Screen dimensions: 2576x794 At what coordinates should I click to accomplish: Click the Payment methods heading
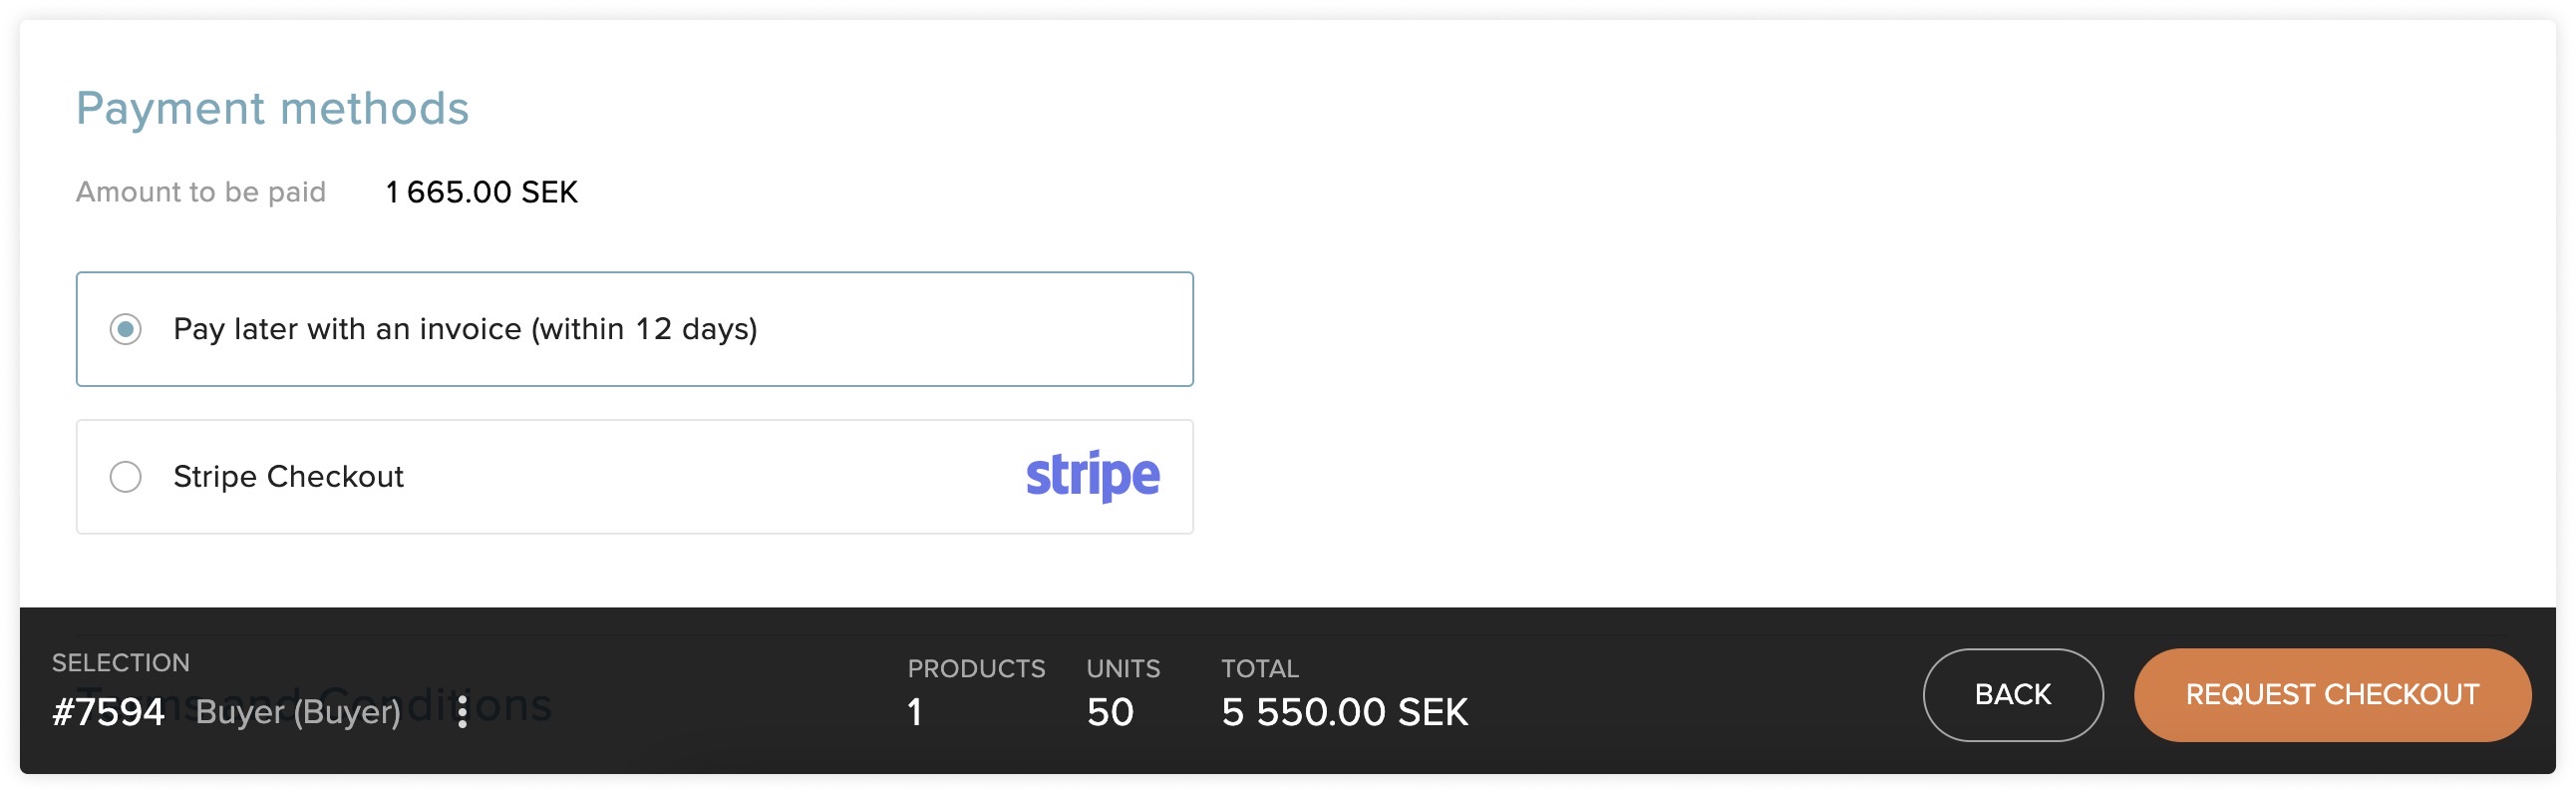coord(272,108)
